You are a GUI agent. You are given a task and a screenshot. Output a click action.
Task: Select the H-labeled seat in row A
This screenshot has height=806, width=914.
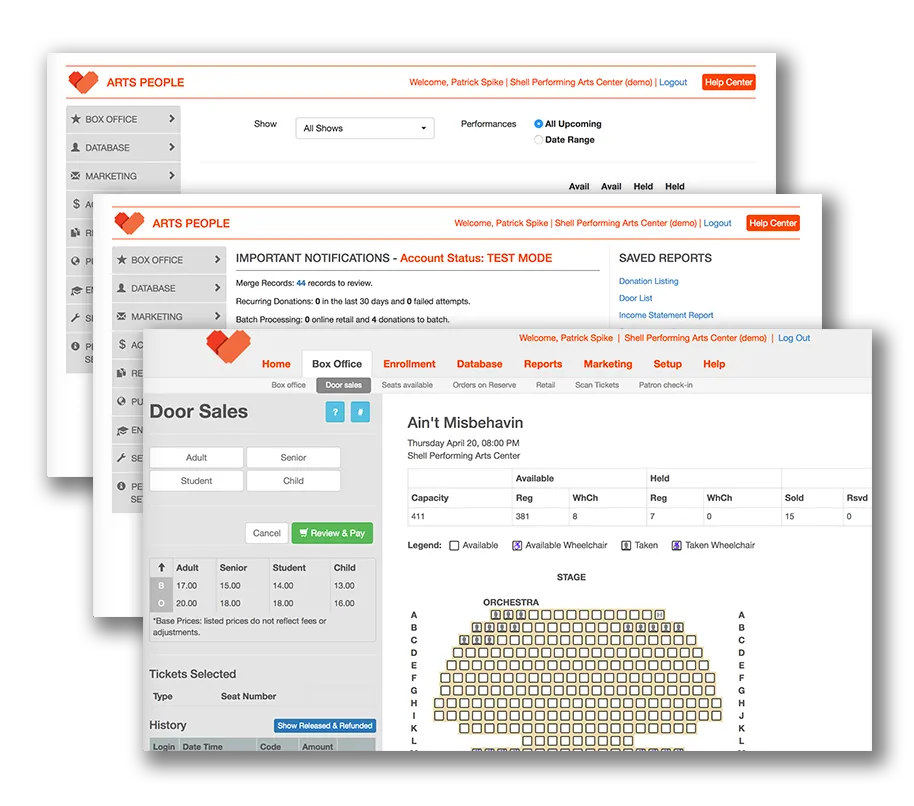tap(659, 615)
